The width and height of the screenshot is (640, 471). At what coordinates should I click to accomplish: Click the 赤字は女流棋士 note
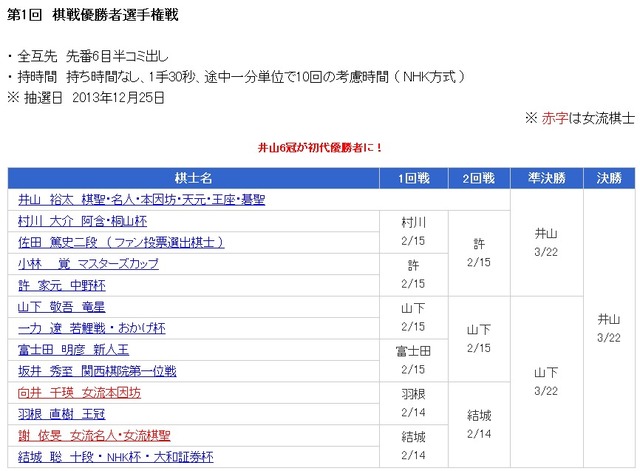click(x=580, y=118)
